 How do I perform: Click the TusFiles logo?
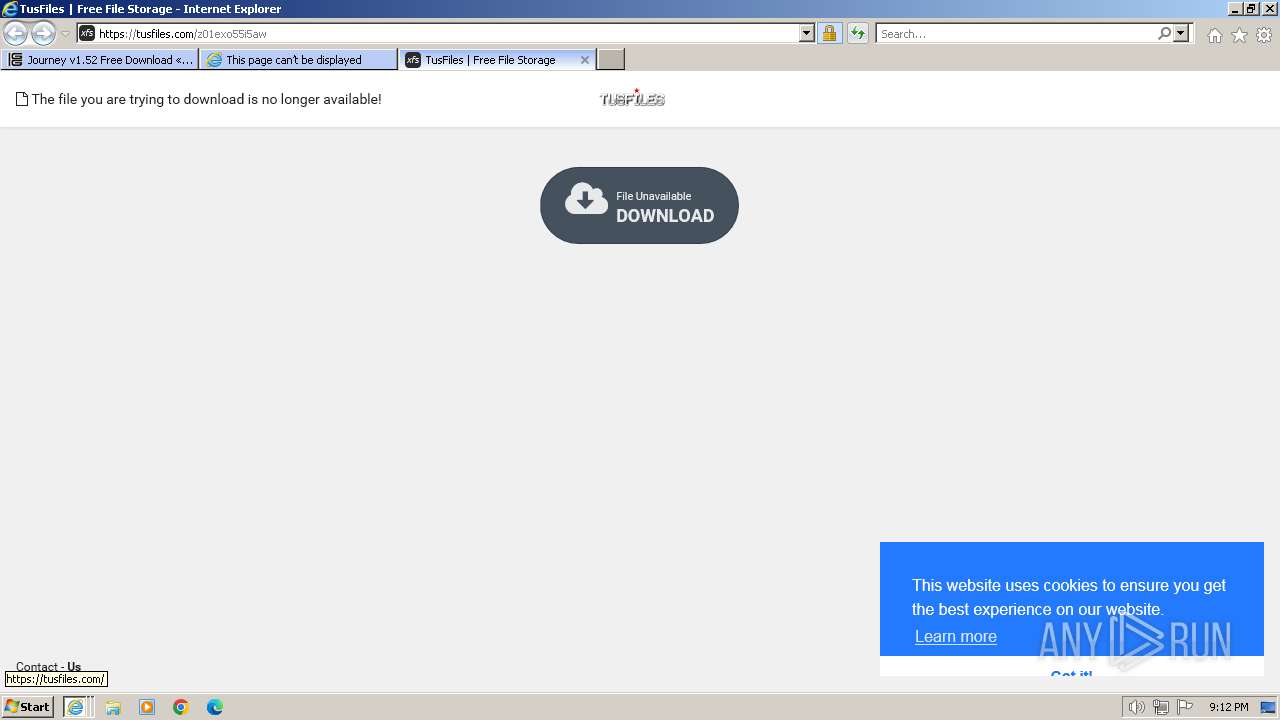[x=632, y=98]
